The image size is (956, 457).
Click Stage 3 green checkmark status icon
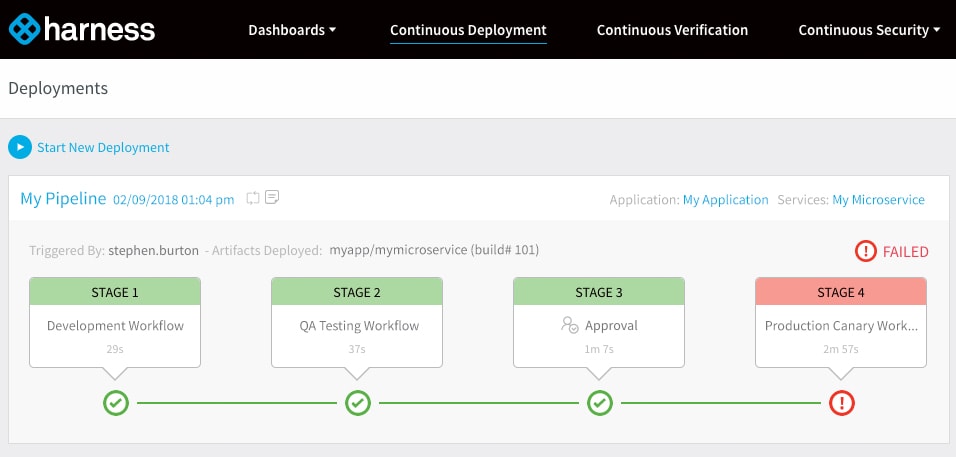[599, 403]
